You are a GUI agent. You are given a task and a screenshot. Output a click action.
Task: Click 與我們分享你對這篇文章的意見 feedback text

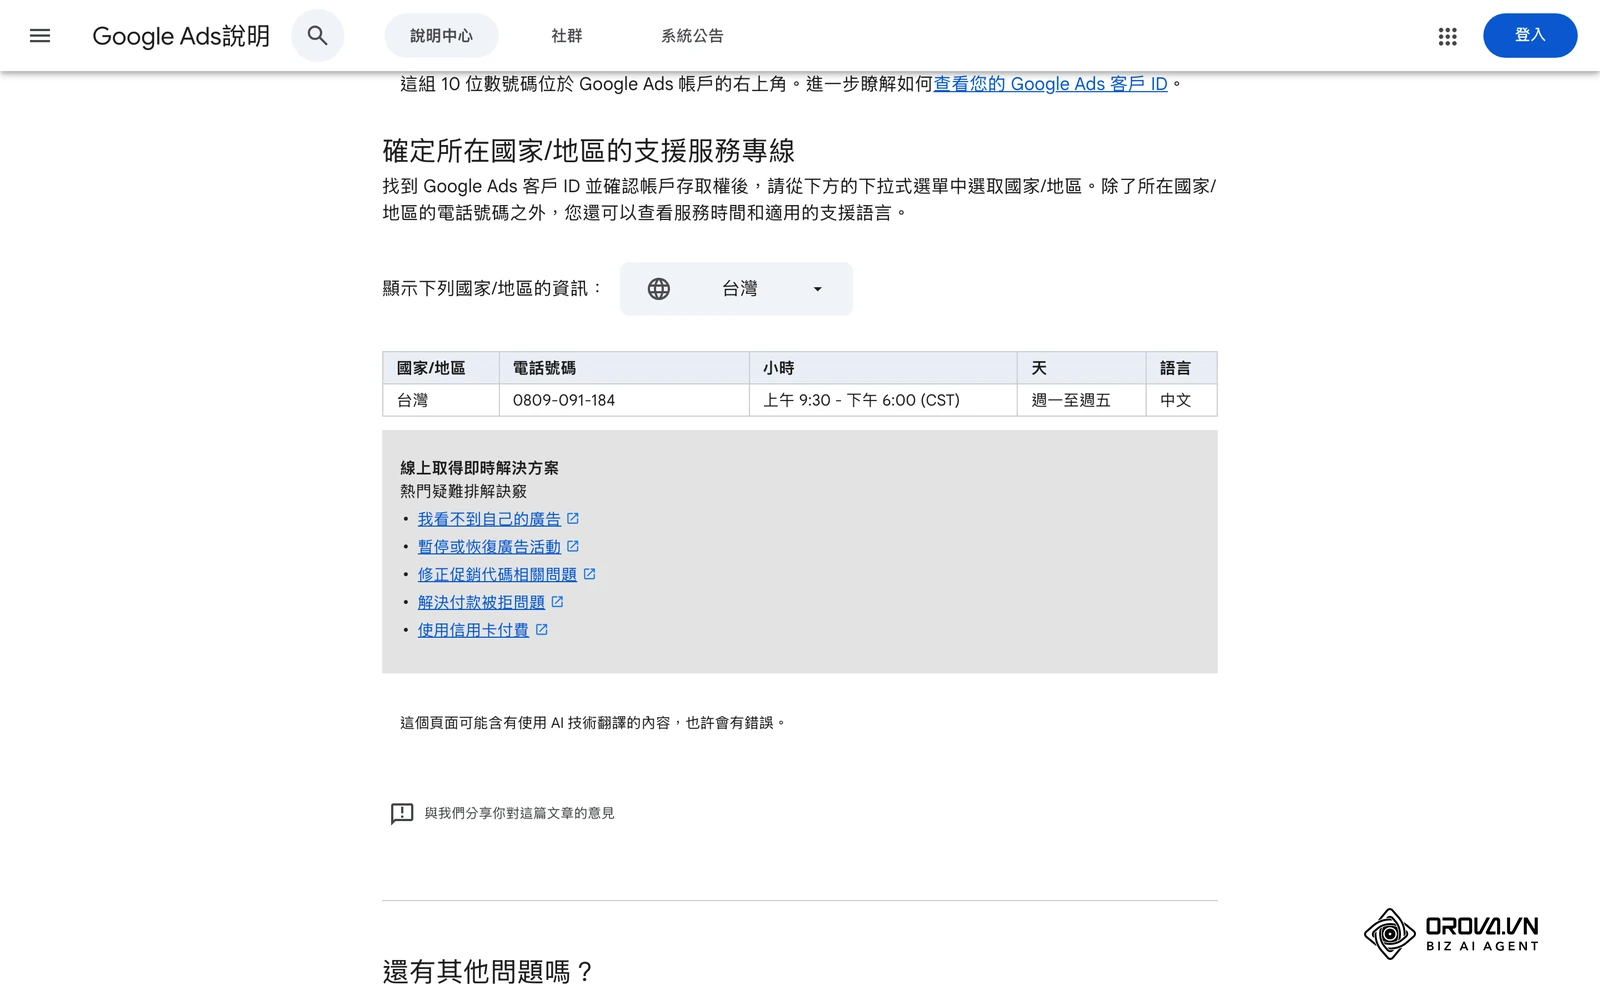(x=519, y=813)
